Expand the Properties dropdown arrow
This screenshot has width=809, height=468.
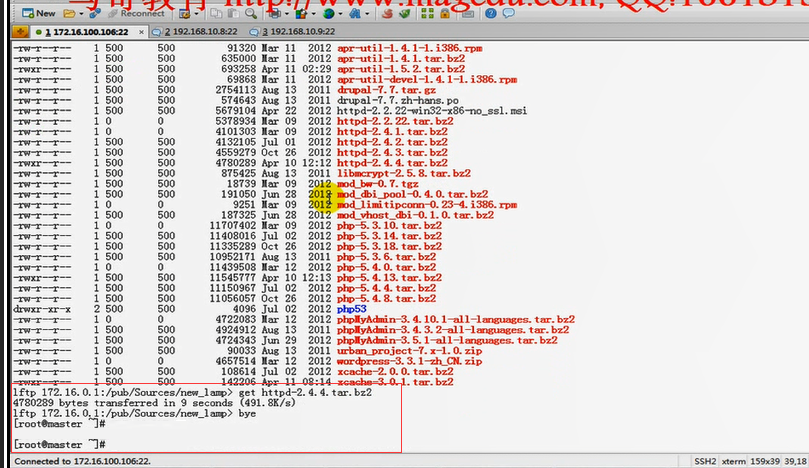(x=196, y=14)
